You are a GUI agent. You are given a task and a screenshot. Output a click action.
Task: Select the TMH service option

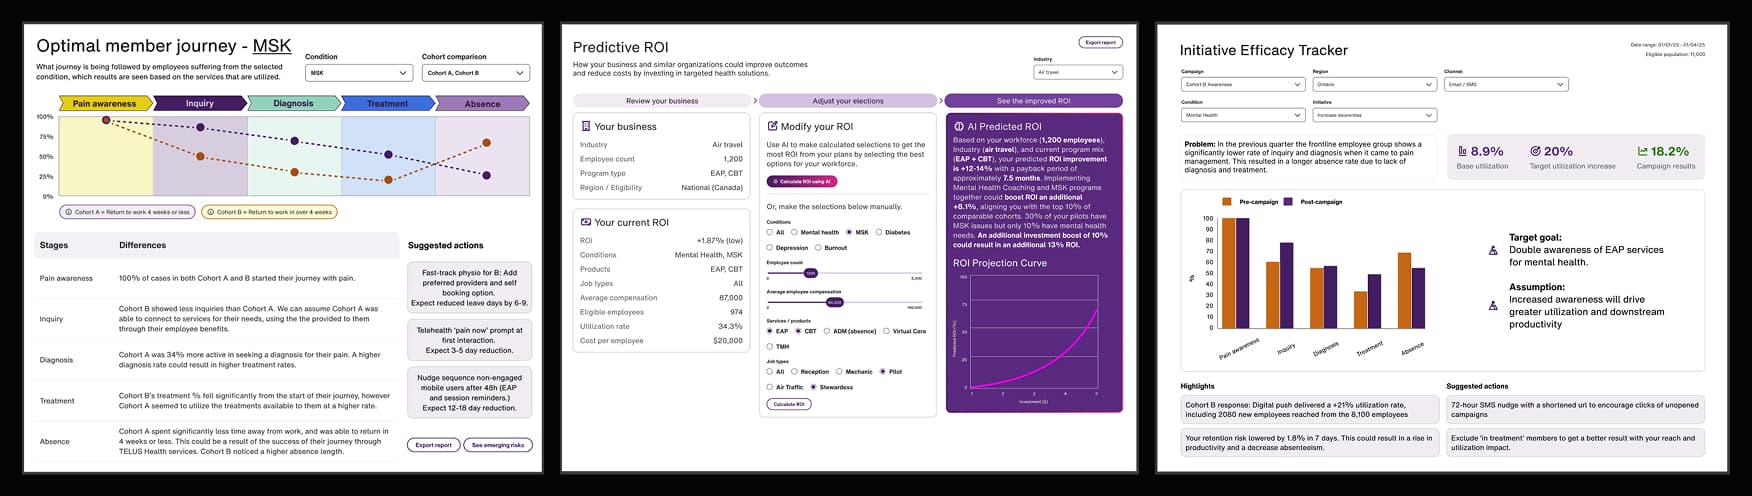pos(769,346)
